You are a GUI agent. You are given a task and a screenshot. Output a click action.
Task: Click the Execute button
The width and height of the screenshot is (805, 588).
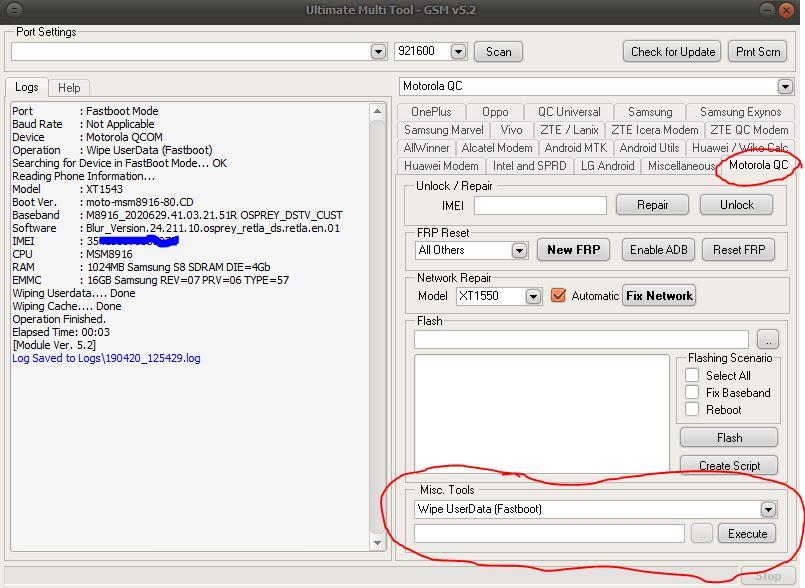point(747,534)
